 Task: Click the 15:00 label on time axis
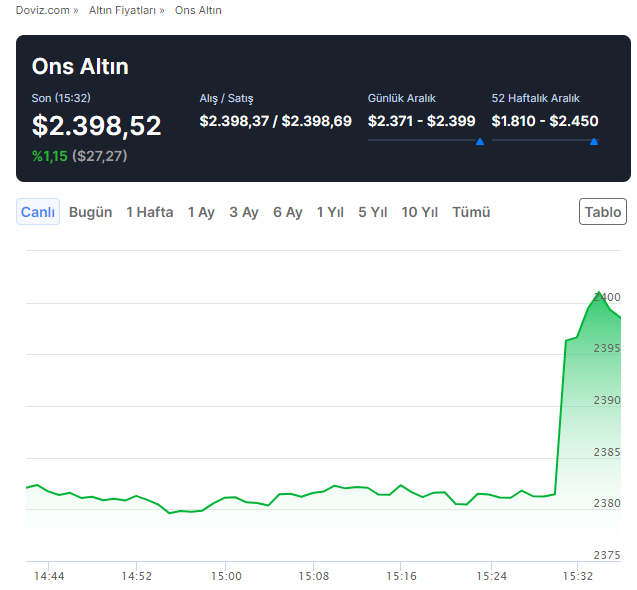point(226,576)
